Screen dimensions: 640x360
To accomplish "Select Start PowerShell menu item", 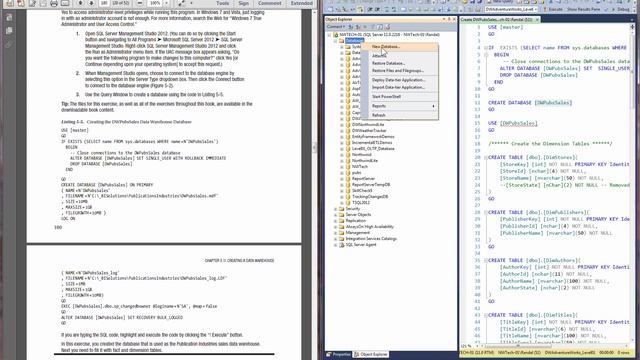I will (x=386, y=97).
